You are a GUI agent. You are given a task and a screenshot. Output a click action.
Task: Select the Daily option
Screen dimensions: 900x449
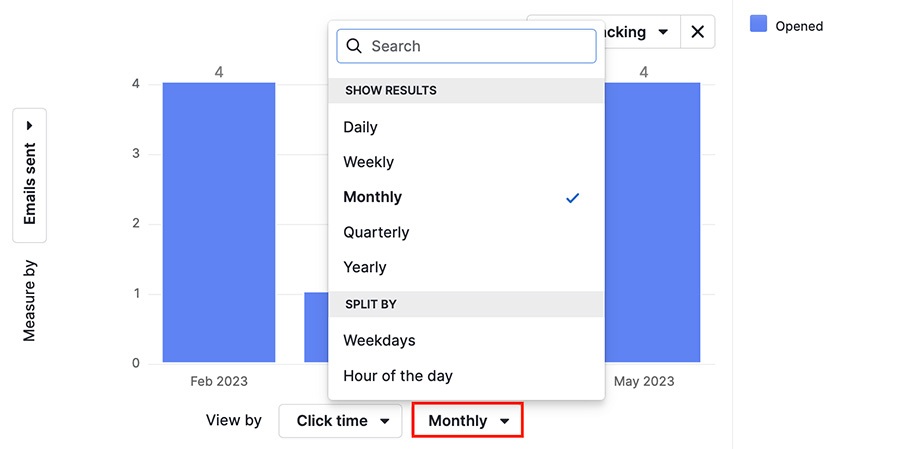click(361, 127)
